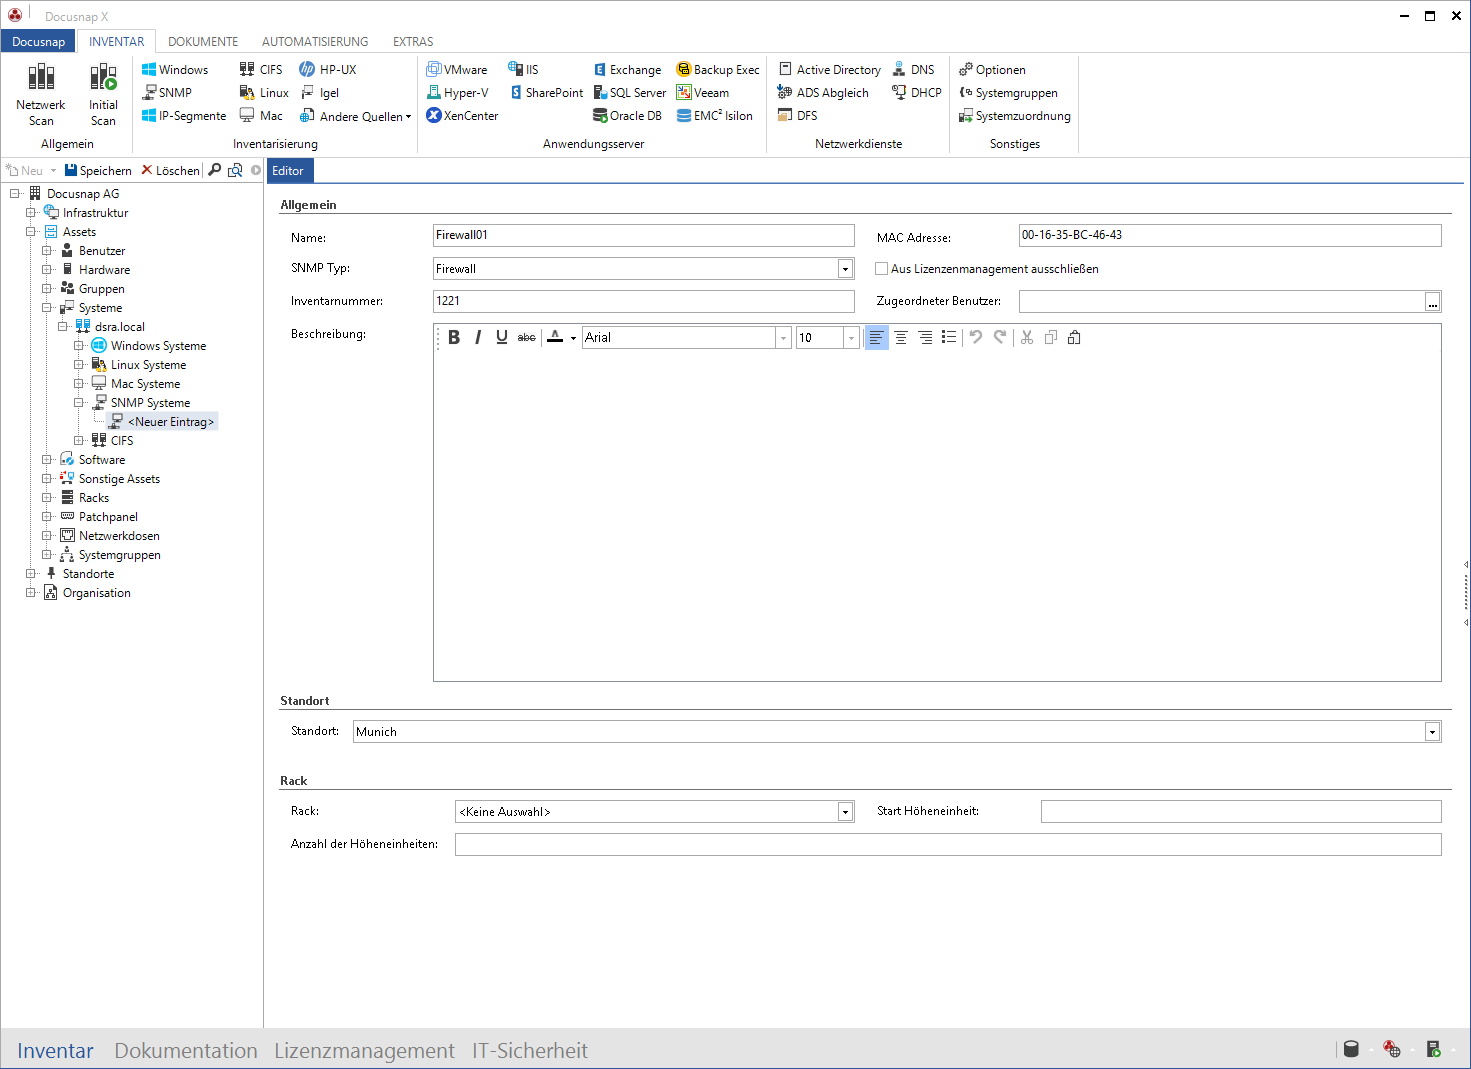Open SNMP Typ dropdown
The height and width of the screenshot is (1069, 1471).
(845, 269)
